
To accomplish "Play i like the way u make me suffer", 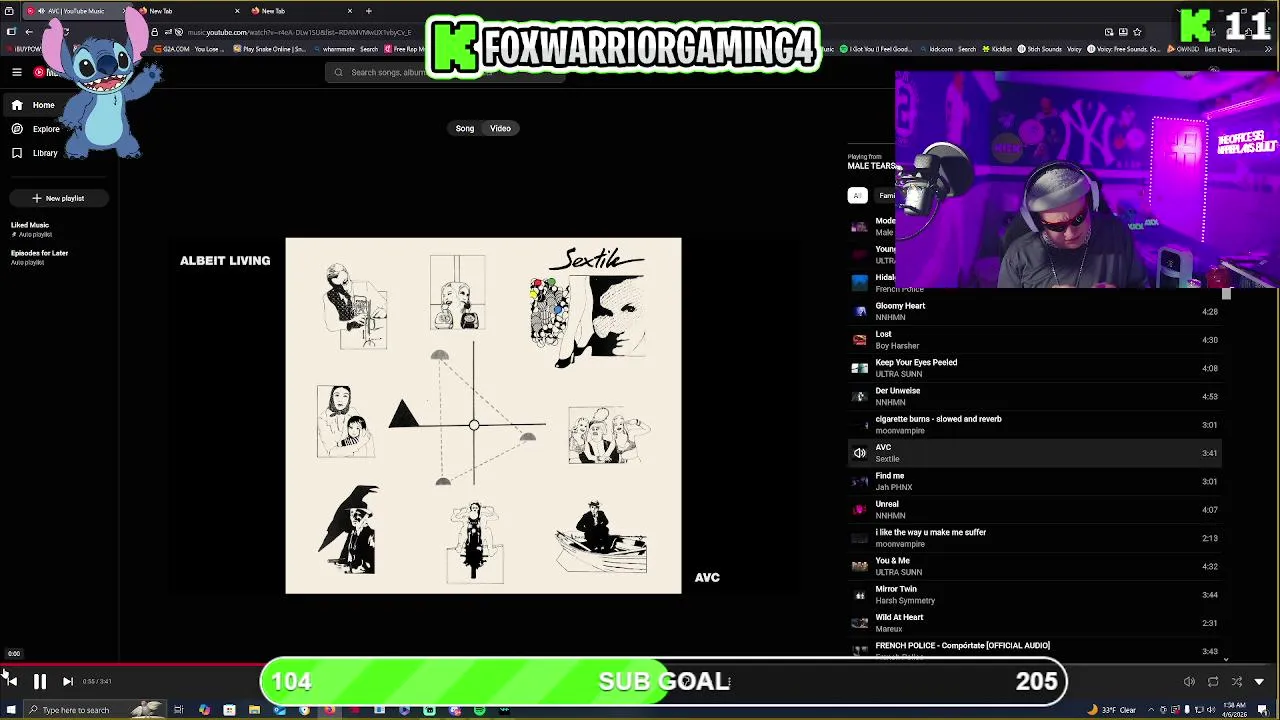I will click(1035, 538).
